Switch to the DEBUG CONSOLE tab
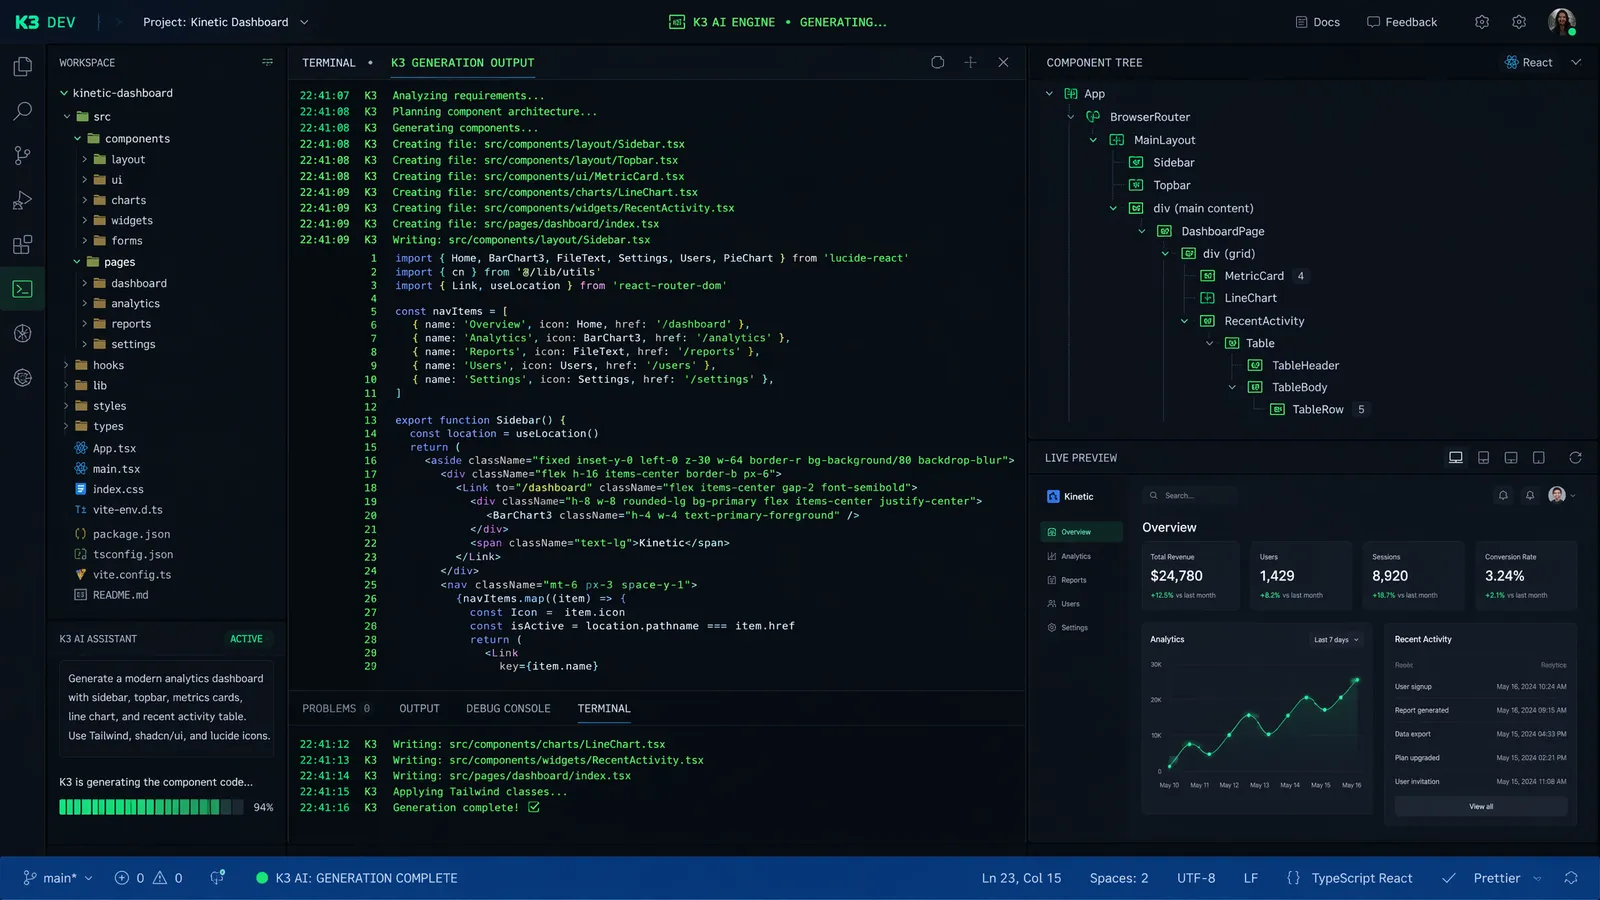The height and width of the screenshot is (900, 1600). click(508, 709)
